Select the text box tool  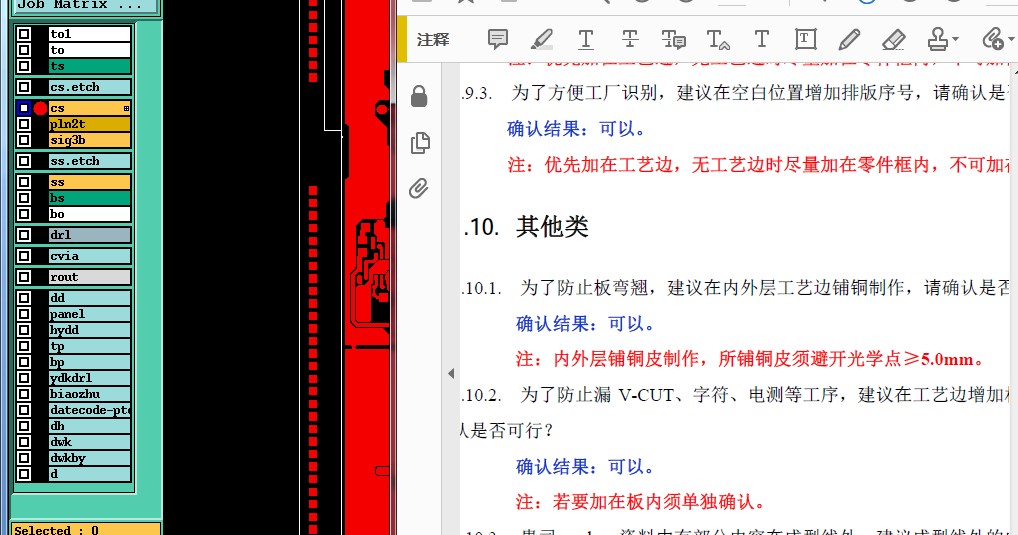coord(805,40)
